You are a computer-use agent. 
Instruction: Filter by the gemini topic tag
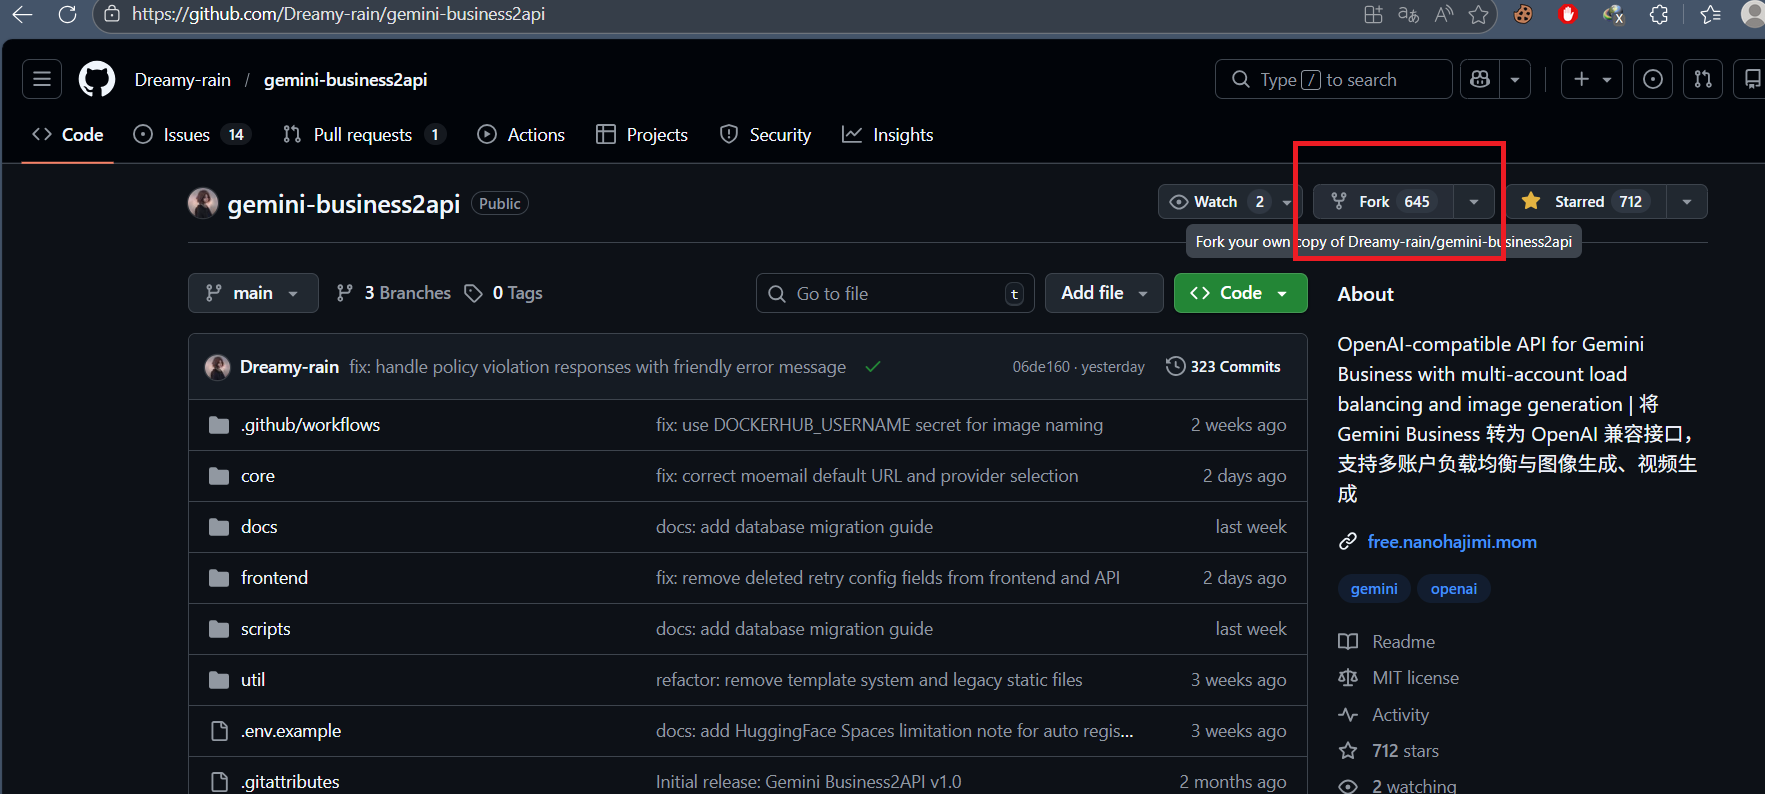(1374, 589)
